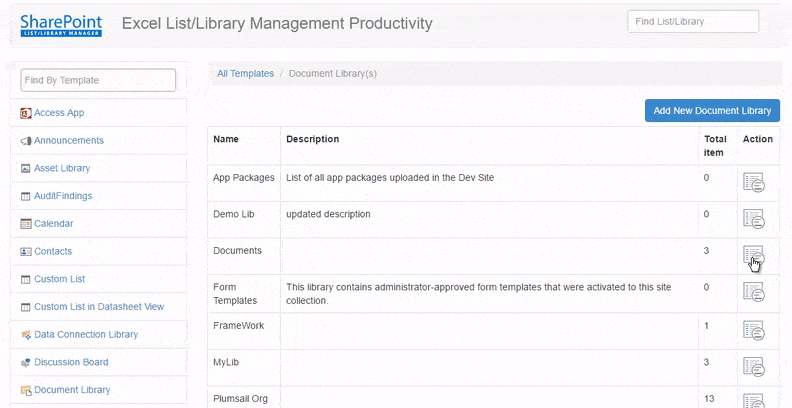Open action icon for Documents row
The height and width of the screenshot is (408, 792).
tap(753, 255)
